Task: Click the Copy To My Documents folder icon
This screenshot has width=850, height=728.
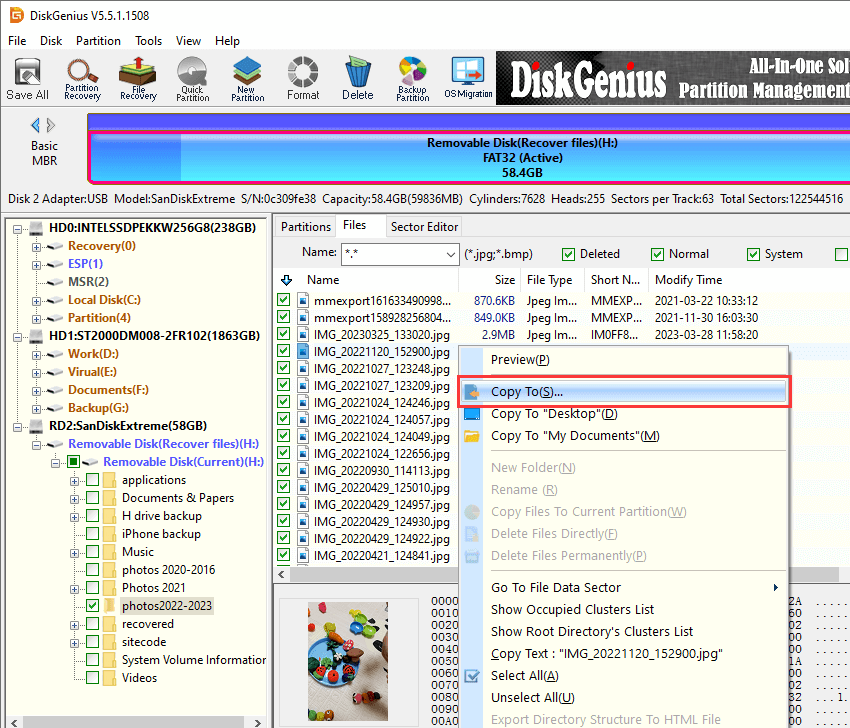Action: 472,436
